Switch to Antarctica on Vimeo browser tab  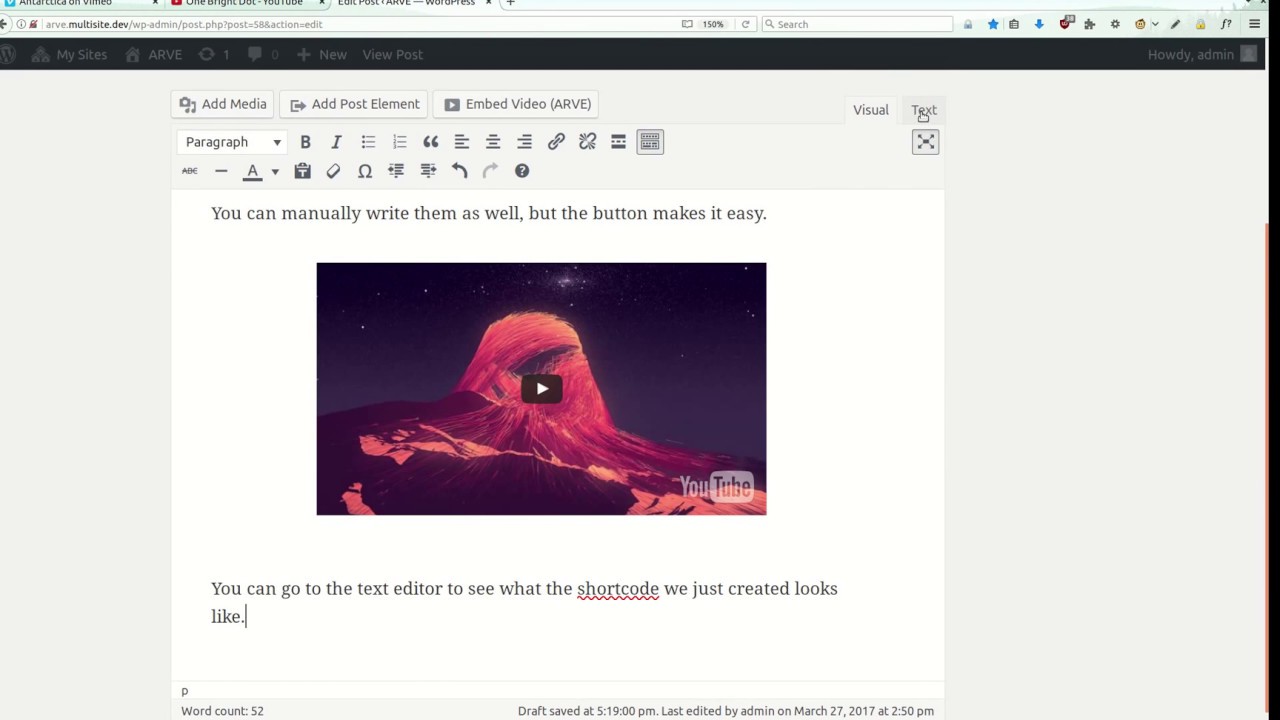pyautogui.click(x=78, y=3)
